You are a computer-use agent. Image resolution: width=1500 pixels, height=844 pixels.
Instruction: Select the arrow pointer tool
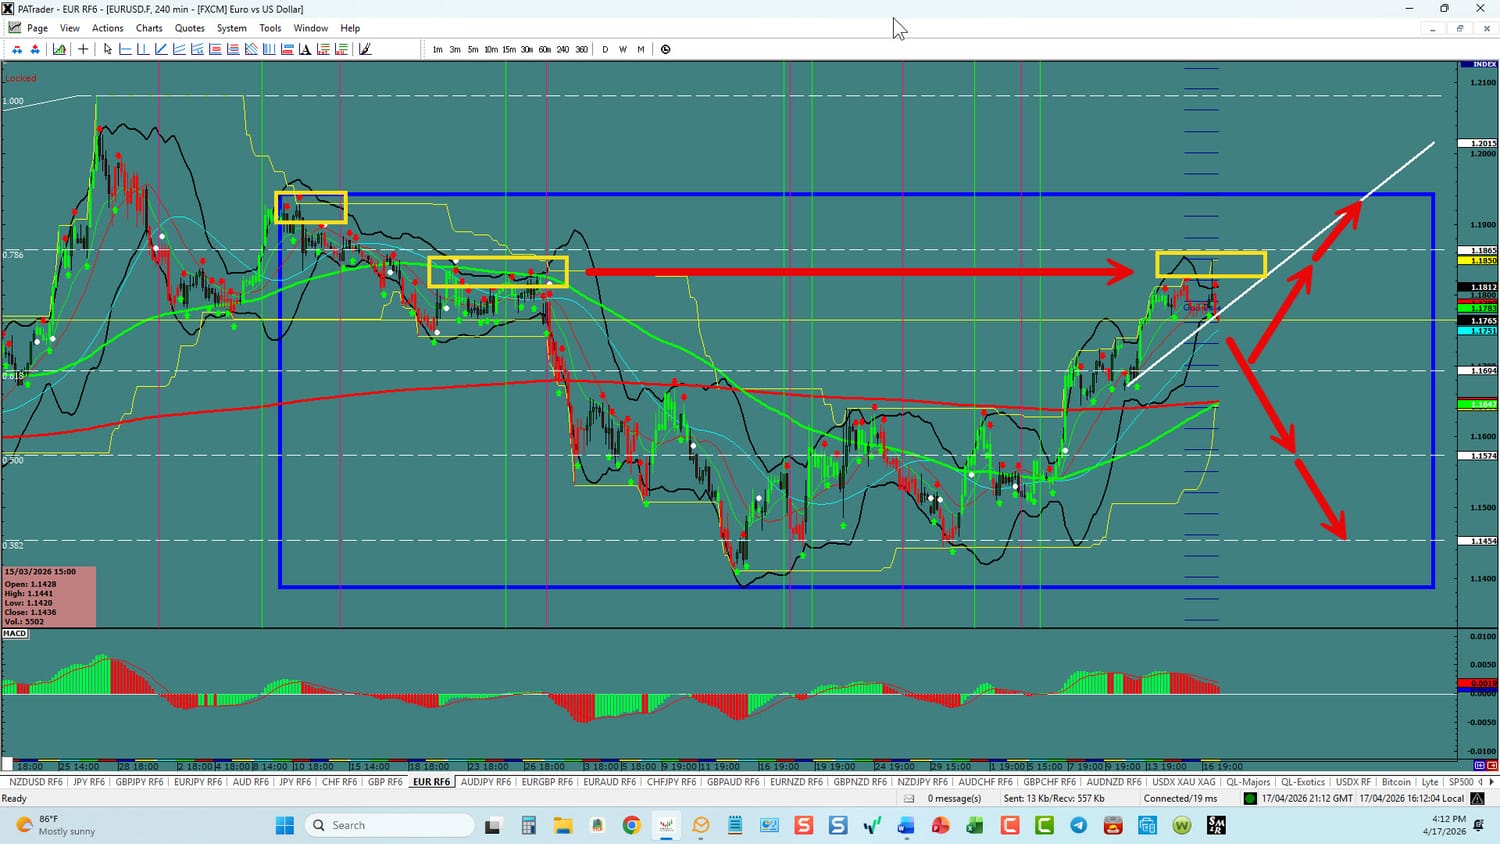(108, 49)
